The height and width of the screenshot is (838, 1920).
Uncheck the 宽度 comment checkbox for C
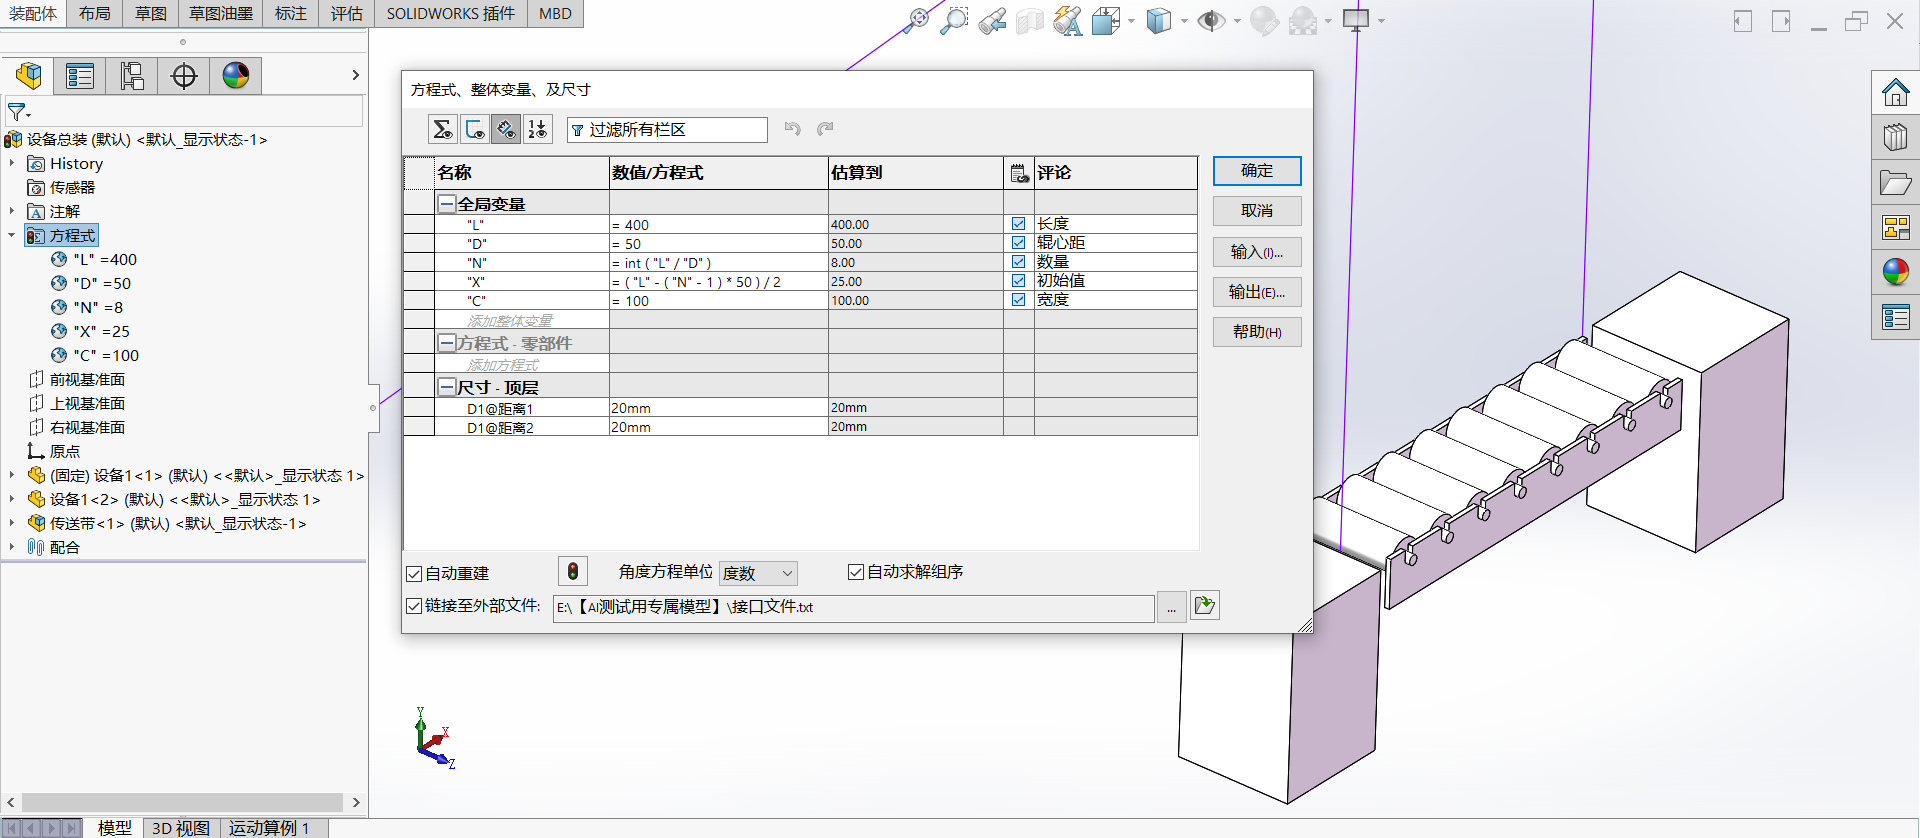coord(1018,300)
